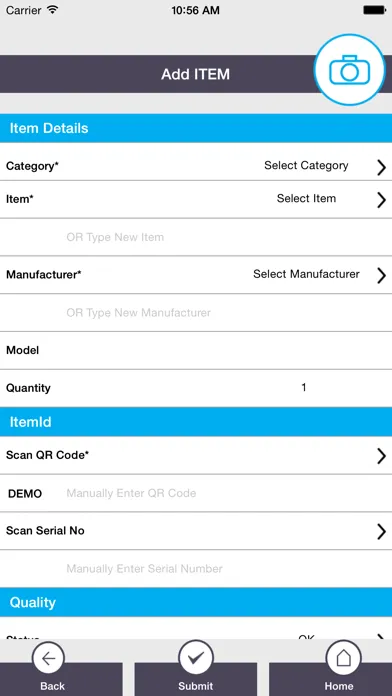Tap the camera icon to add photo
The width and height of the screenshot is (392, 696).
click(349, 70)
